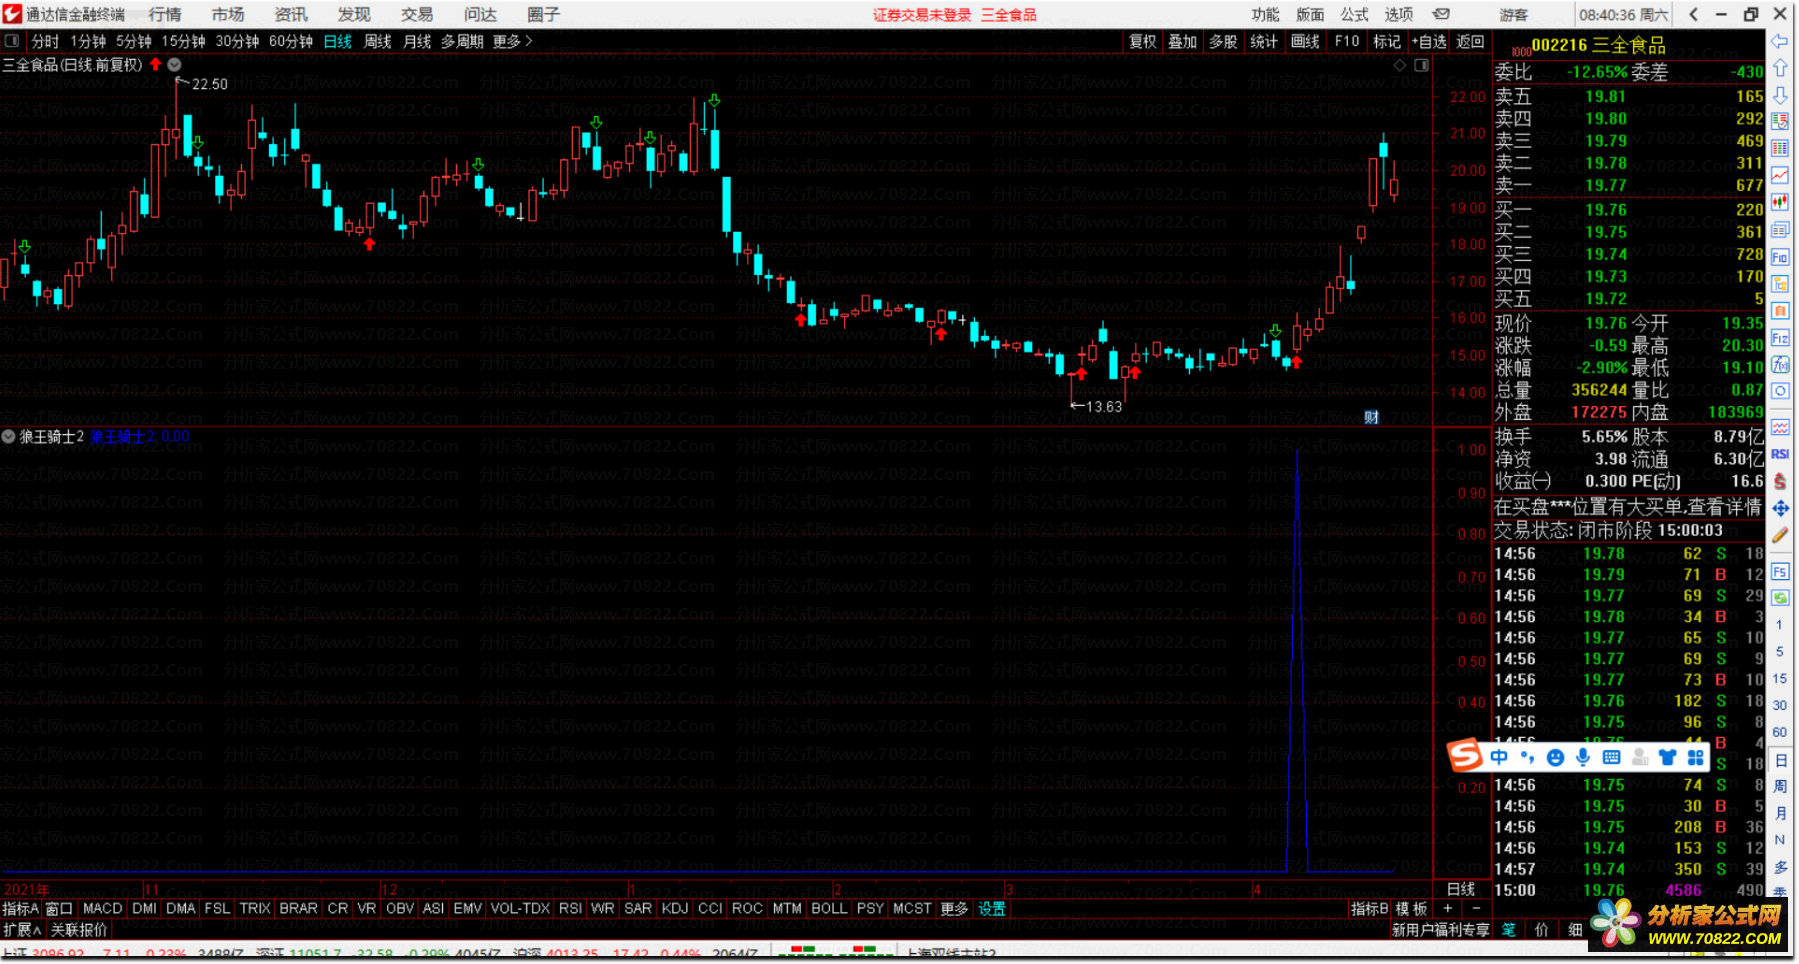
Task: Select the pencil drawing tool icon
Action: (1780, 535)
